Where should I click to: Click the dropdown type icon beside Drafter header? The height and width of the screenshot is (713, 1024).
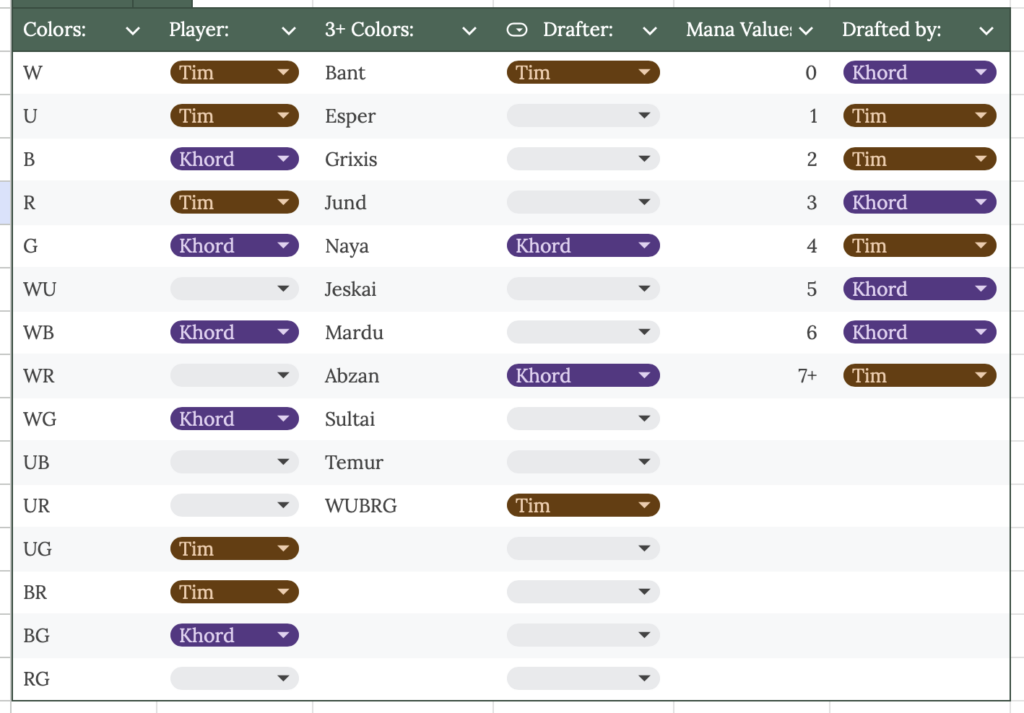pos(517,30)
